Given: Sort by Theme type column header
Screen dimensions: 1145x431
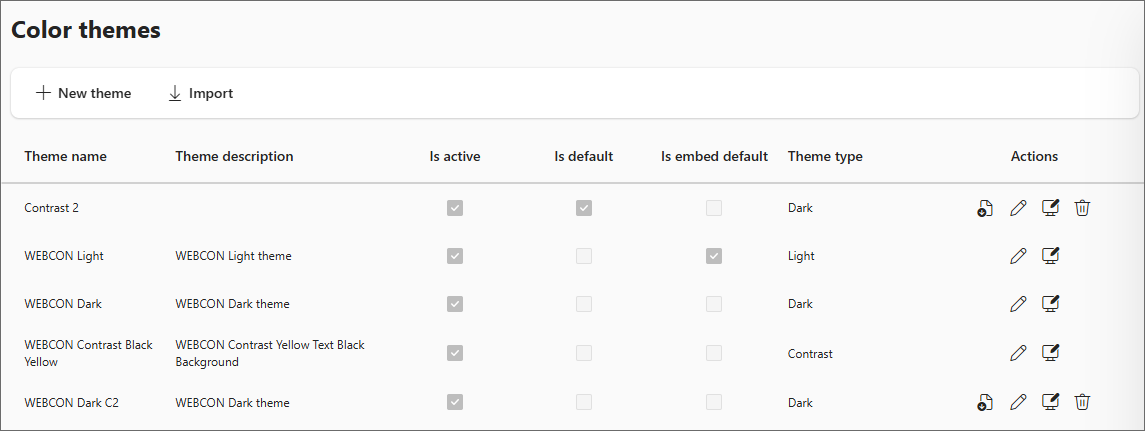Looking at the screenshot, I should (825, 156).
